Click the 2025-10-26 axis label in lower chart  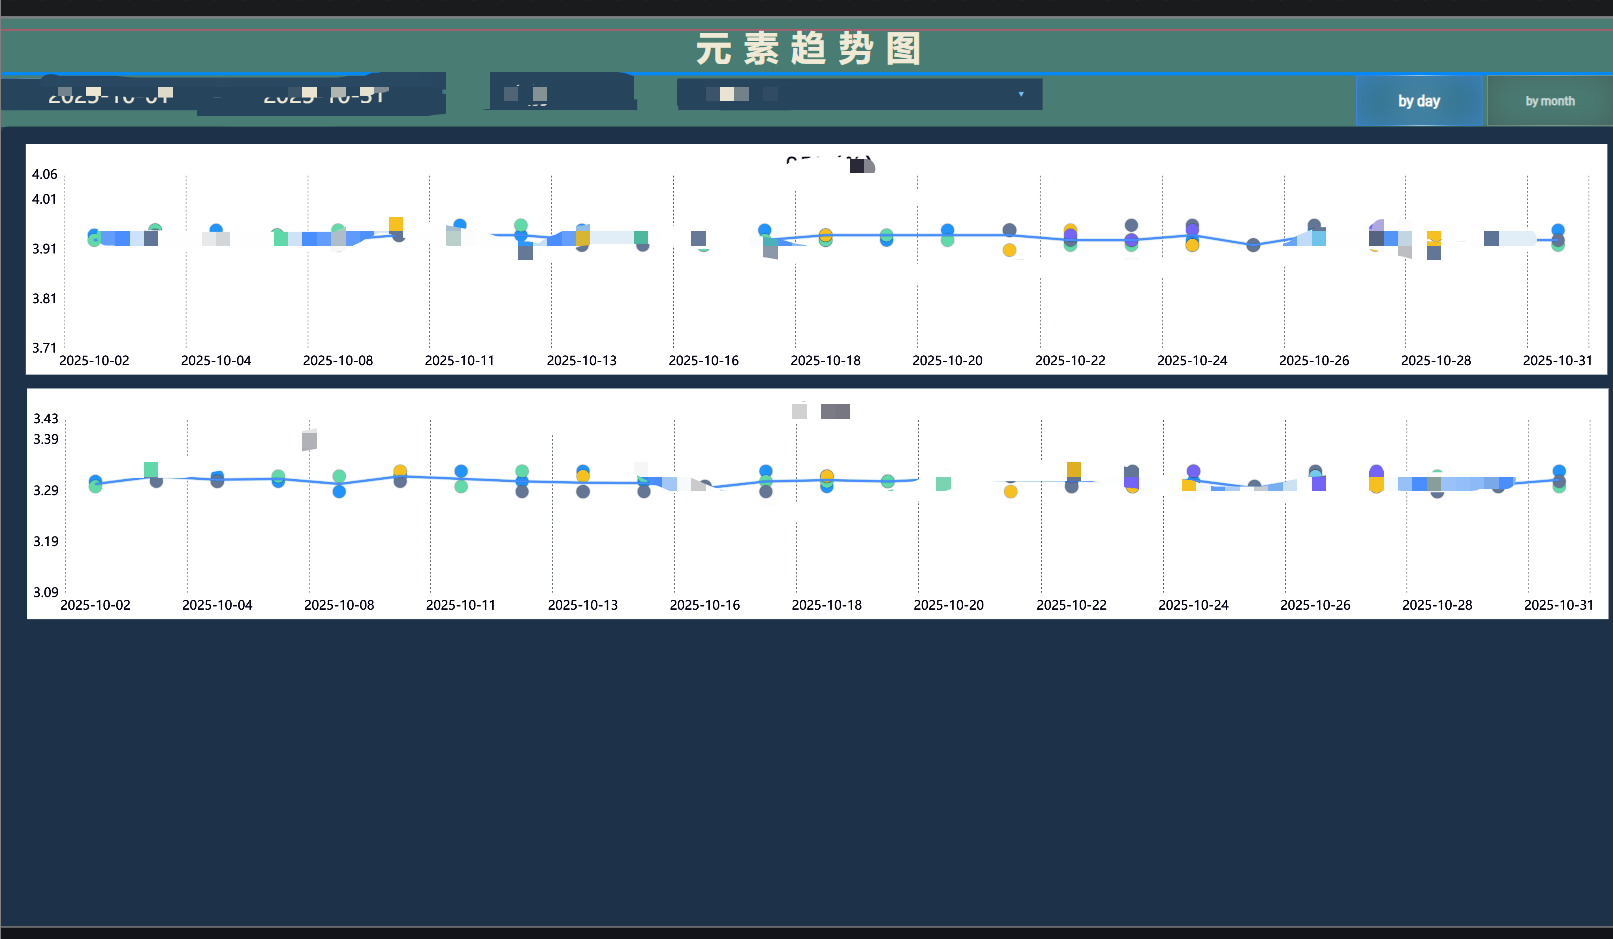[x=1315, y=605]
